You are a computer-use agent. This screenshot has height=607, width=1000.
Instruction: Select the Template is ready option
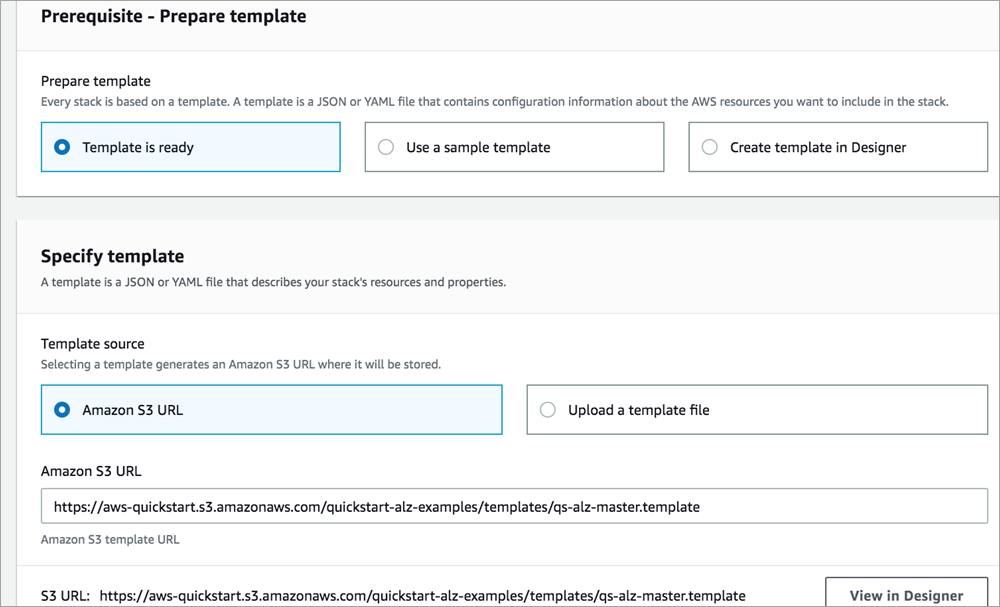click(x=190, y=147)
